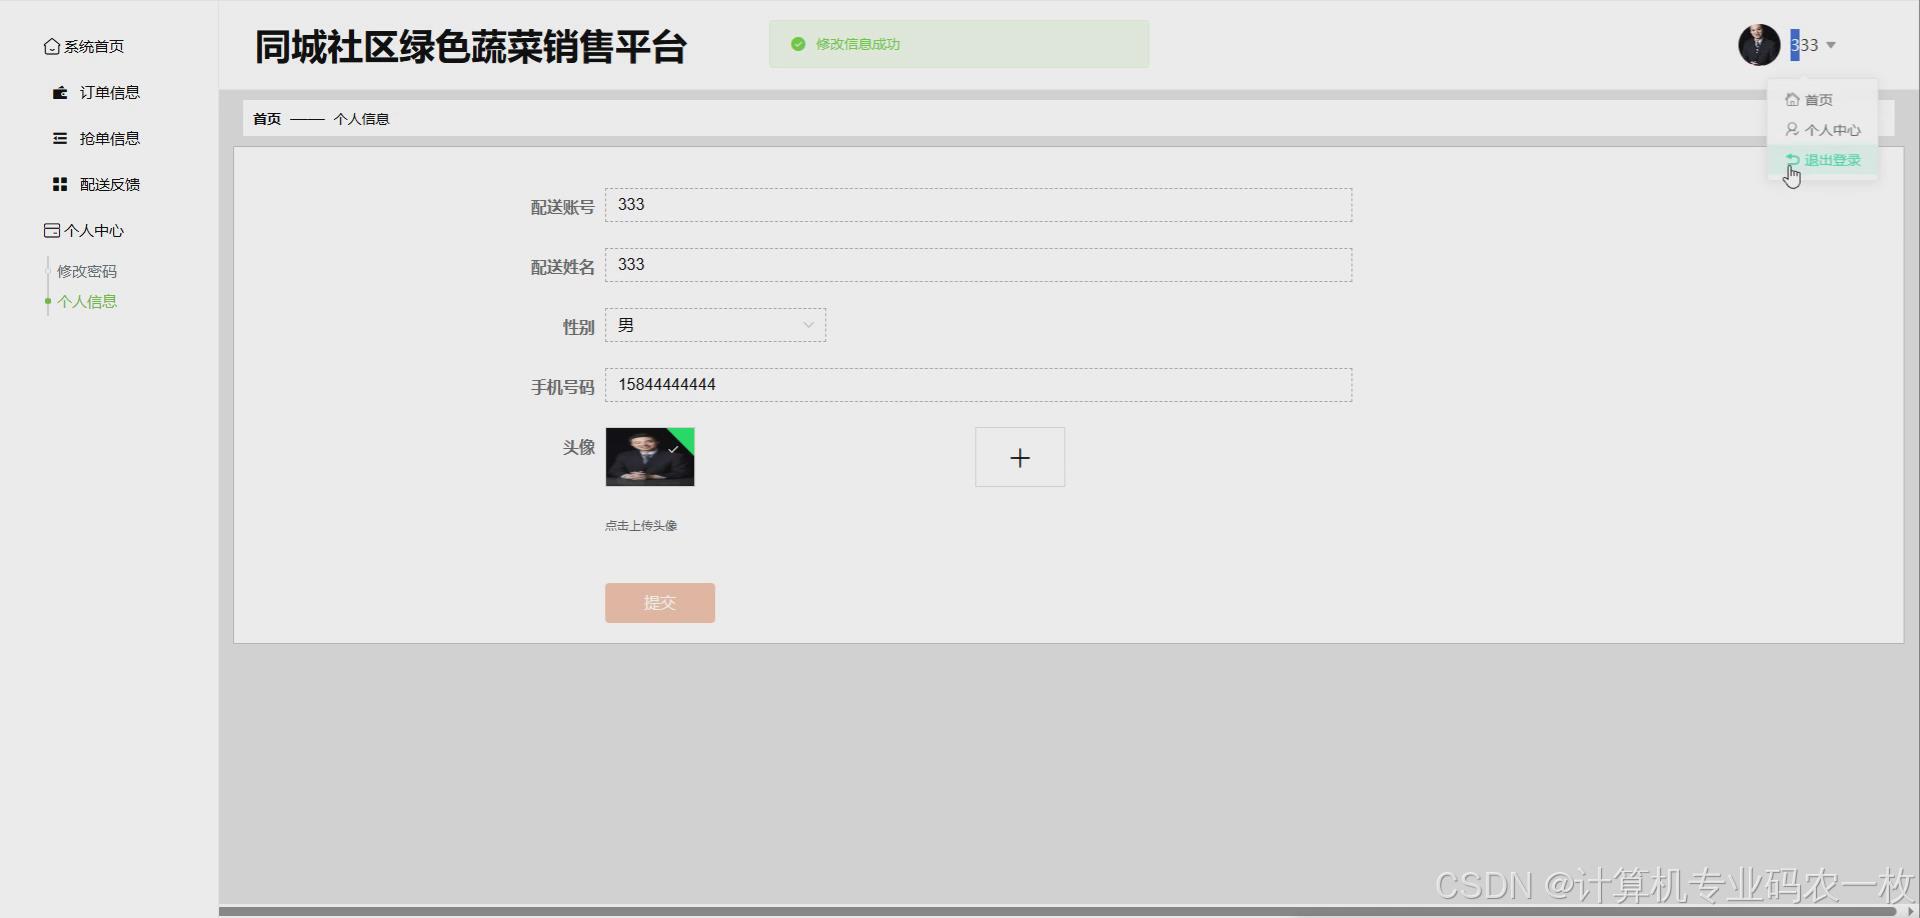Select the 个人中心 sidebar icon
1920x918 pixels.
pyautogui.click(x=51, y=230)
